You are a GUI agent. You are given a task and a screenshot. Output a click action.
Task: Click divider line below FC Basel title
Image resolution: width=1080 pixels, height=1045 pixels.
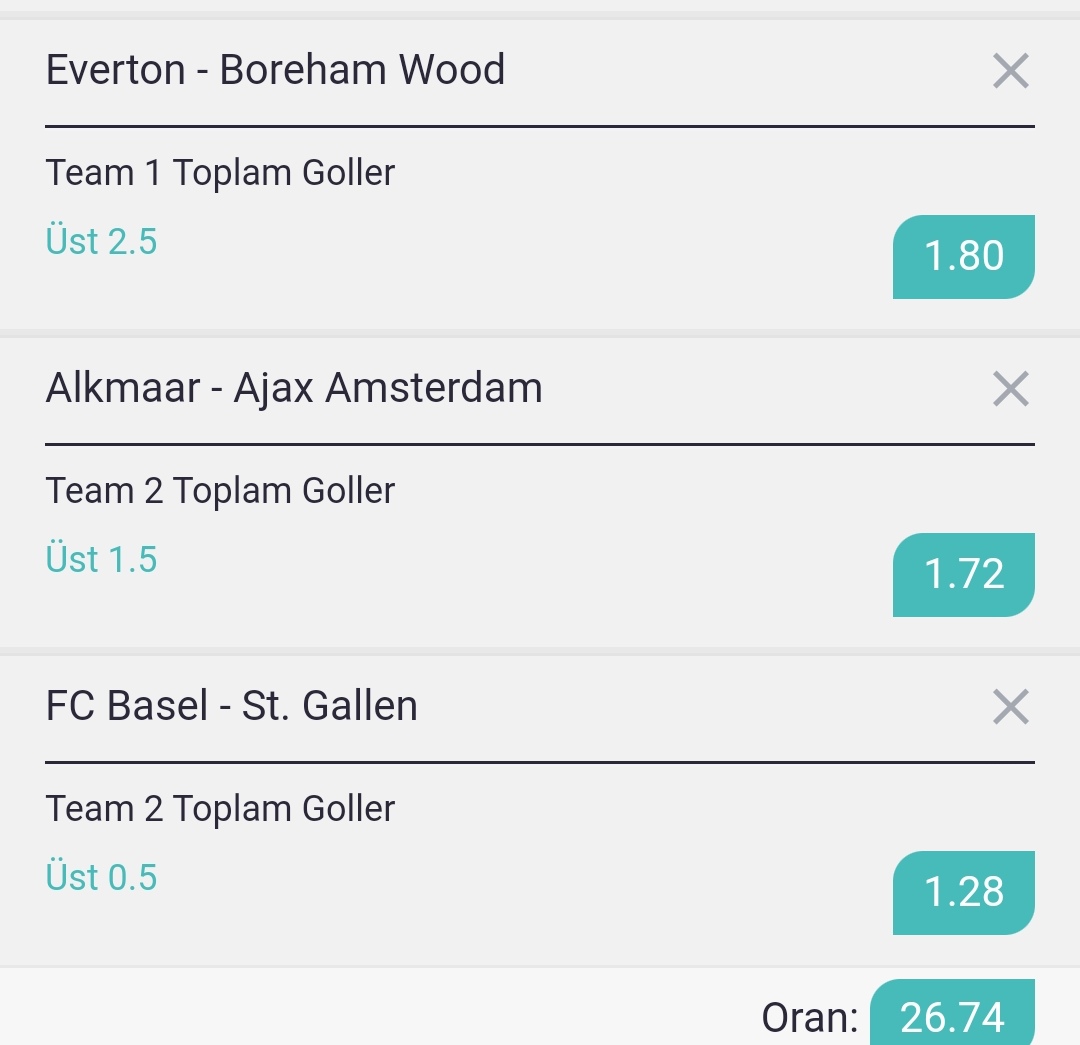[x=540, y=762]
